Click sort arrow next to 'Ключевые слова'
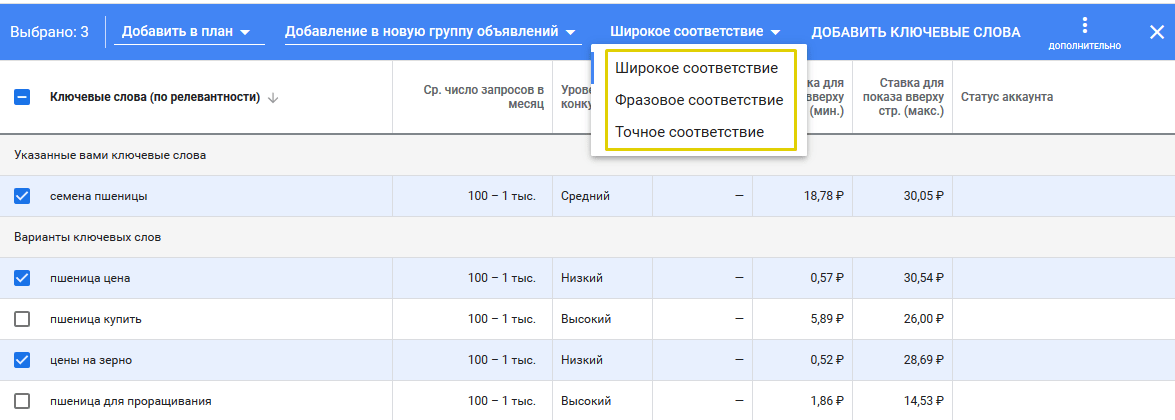The width and height of the screenshot is (1175, 420). [x=273, y=98]
